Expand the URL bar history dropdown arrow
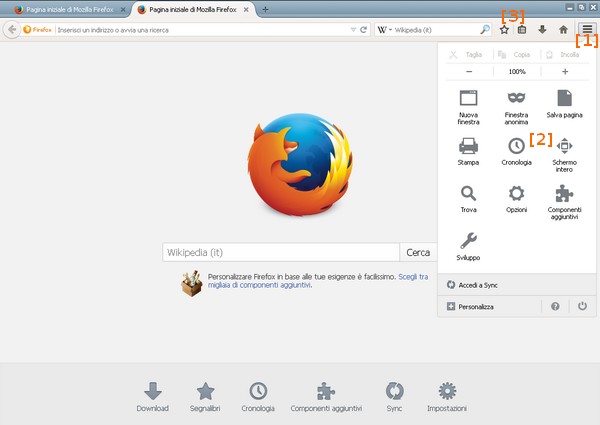 click(x=353, y=29)
